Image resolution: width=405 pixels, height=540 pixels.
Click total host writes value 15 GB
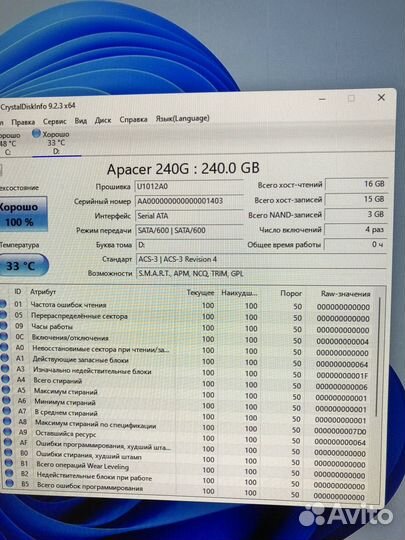(356, 199)
